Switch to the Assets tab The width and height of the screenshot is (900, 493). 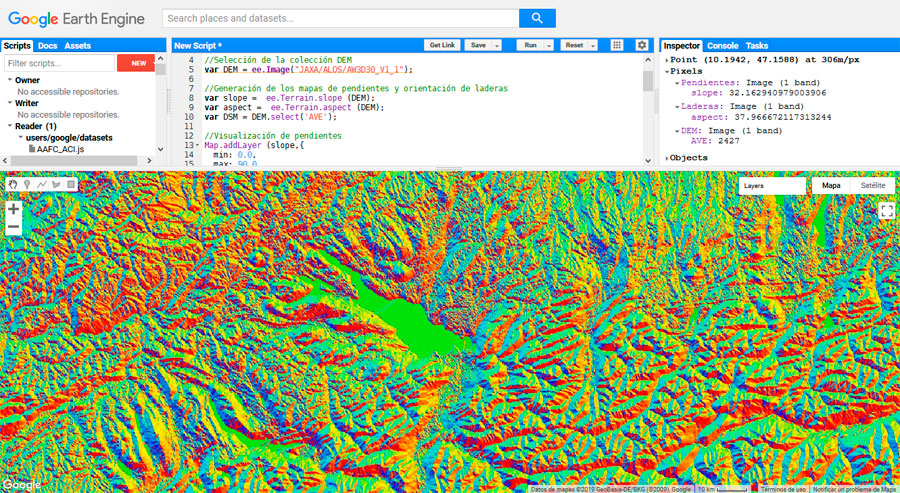[77, 46]
